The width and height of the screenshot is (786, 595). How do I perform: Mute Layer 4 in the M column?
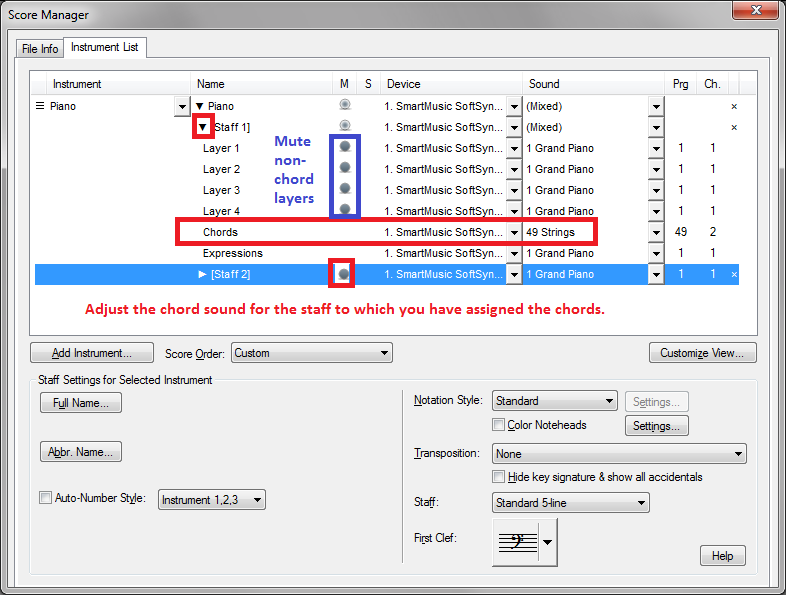pos(345,210)
